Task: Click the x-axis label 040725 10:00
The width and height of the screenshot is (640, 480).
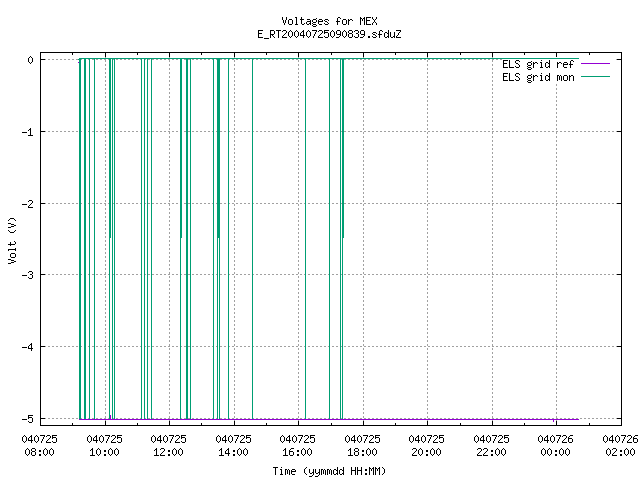Action: 104,446
